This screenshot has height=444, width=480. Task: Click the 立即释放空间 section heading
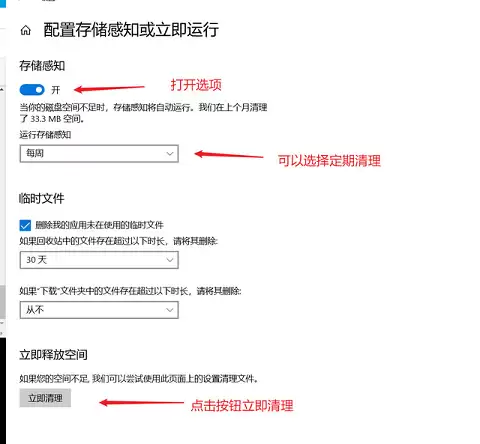53,355
